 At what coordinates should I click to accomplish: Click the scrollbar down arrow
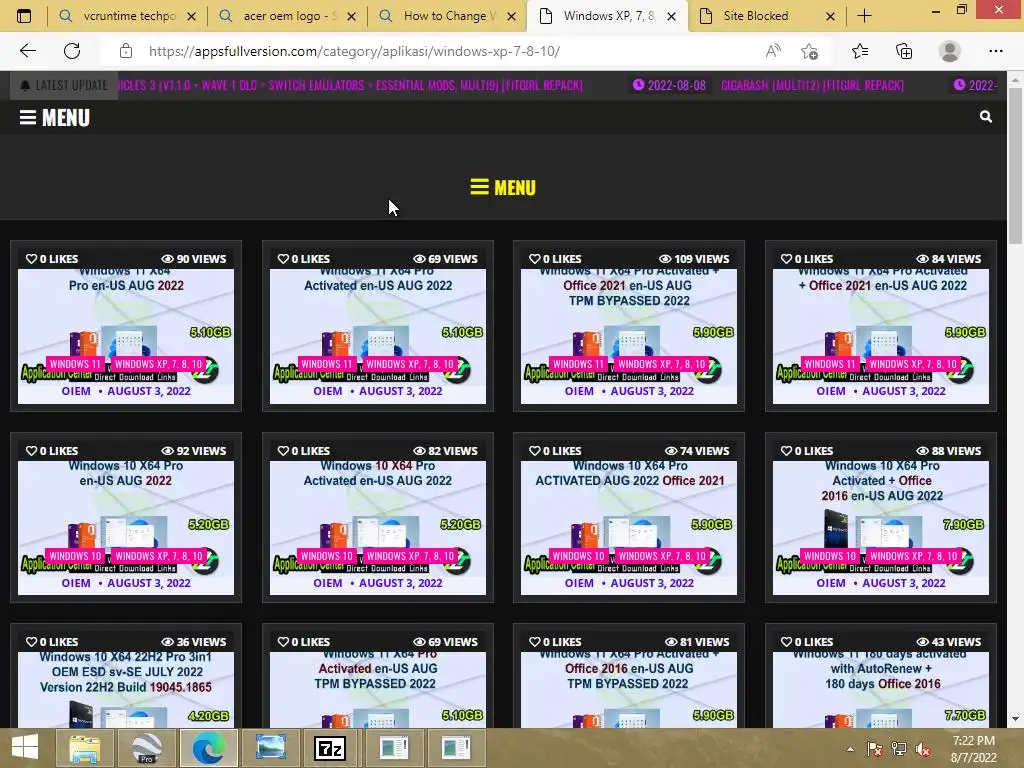(1015, 719)
